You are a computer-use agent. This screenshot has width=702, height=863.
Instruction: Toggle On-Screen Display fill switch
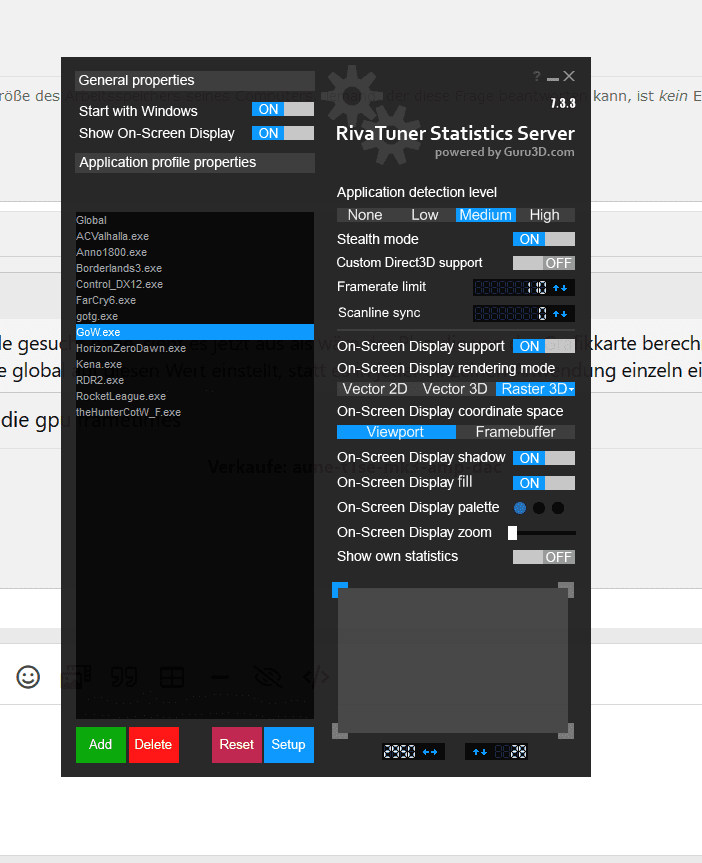pos(544,483)
